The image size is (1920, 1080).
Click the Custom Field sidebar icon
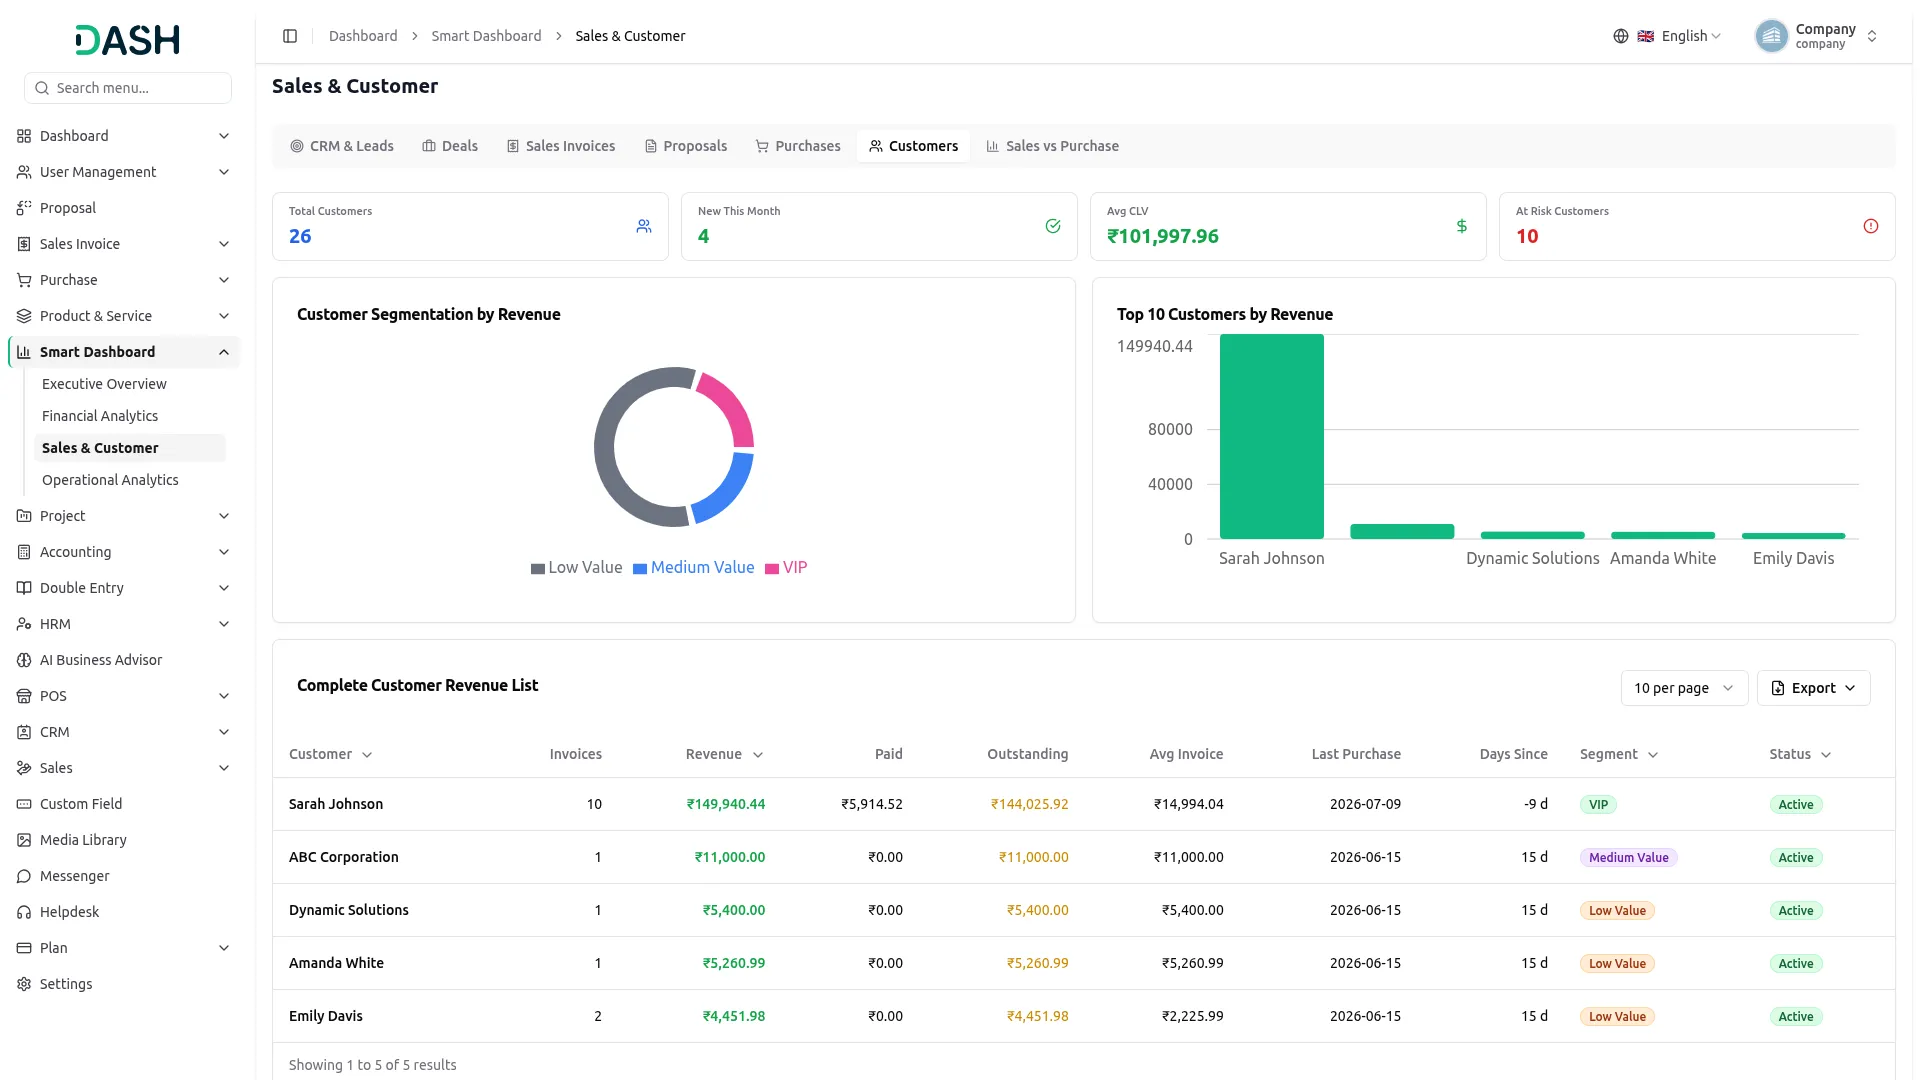[x=24, y=804]
